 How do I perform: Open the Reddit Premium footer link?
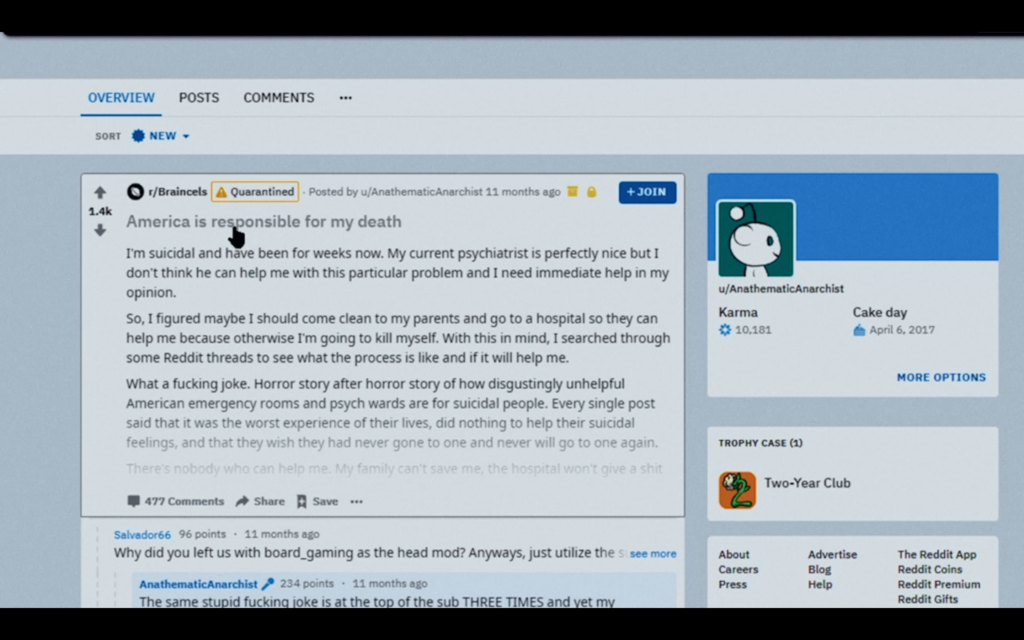click(x=939, y=584)
